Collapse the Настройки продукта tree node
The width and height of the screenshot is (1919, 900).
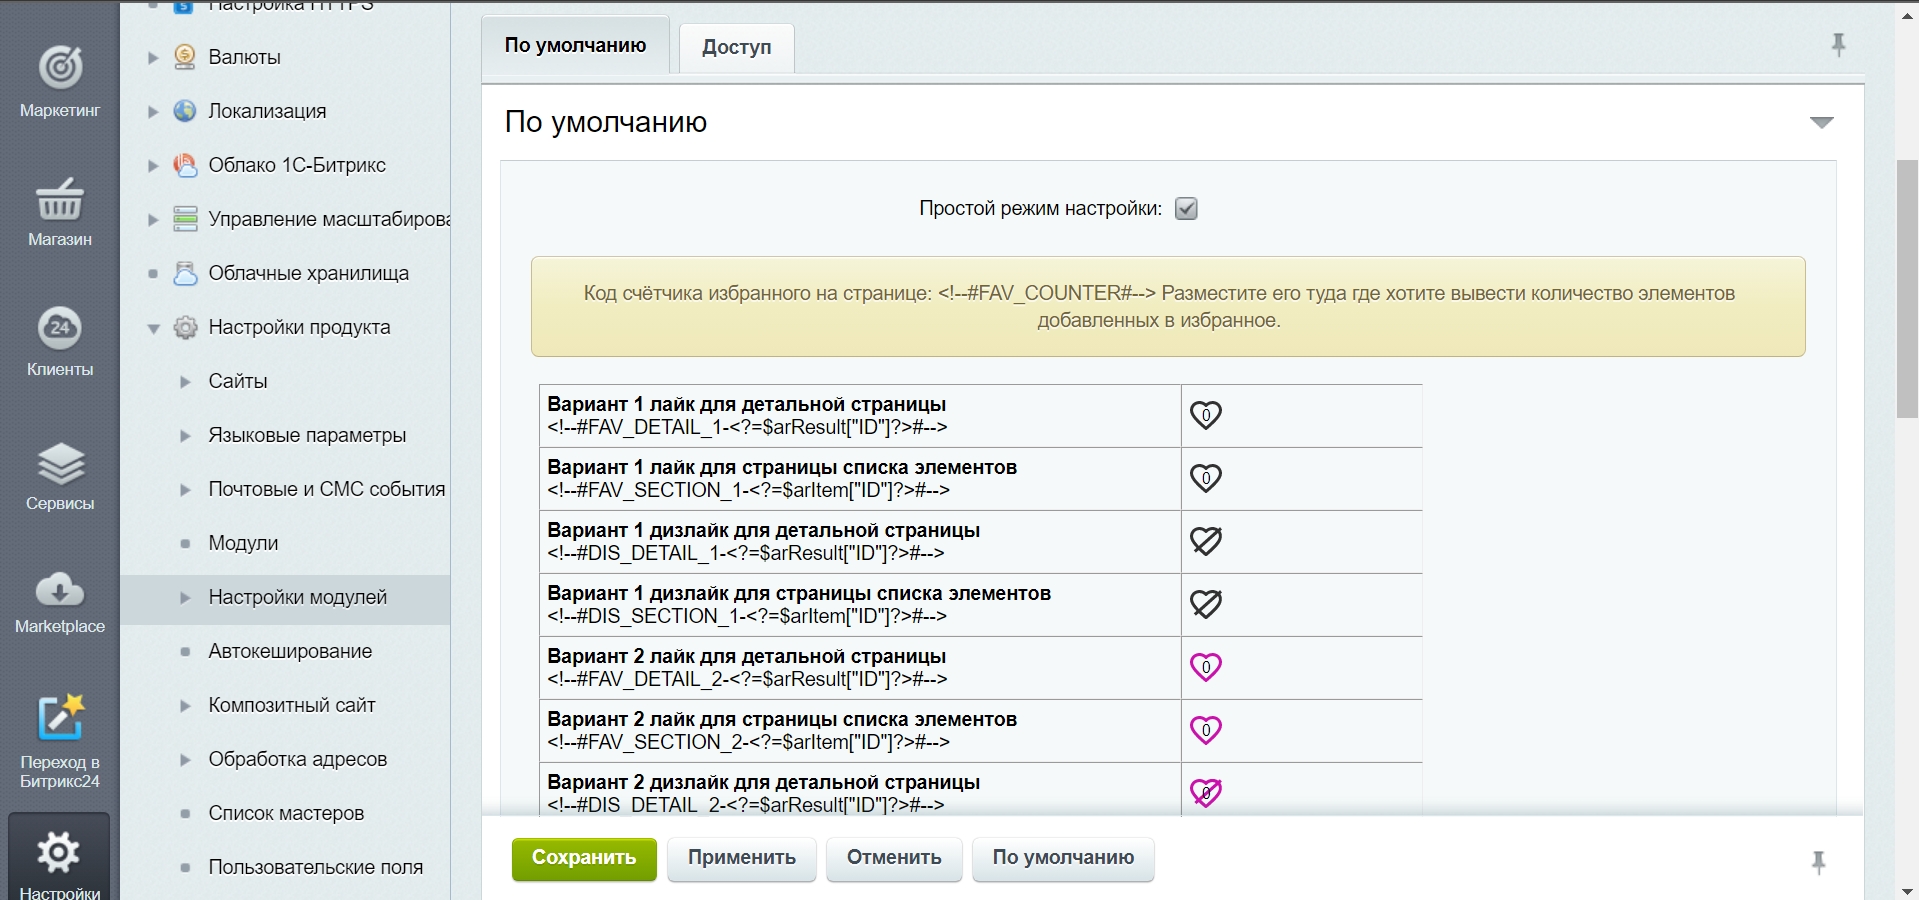(153, 328)
